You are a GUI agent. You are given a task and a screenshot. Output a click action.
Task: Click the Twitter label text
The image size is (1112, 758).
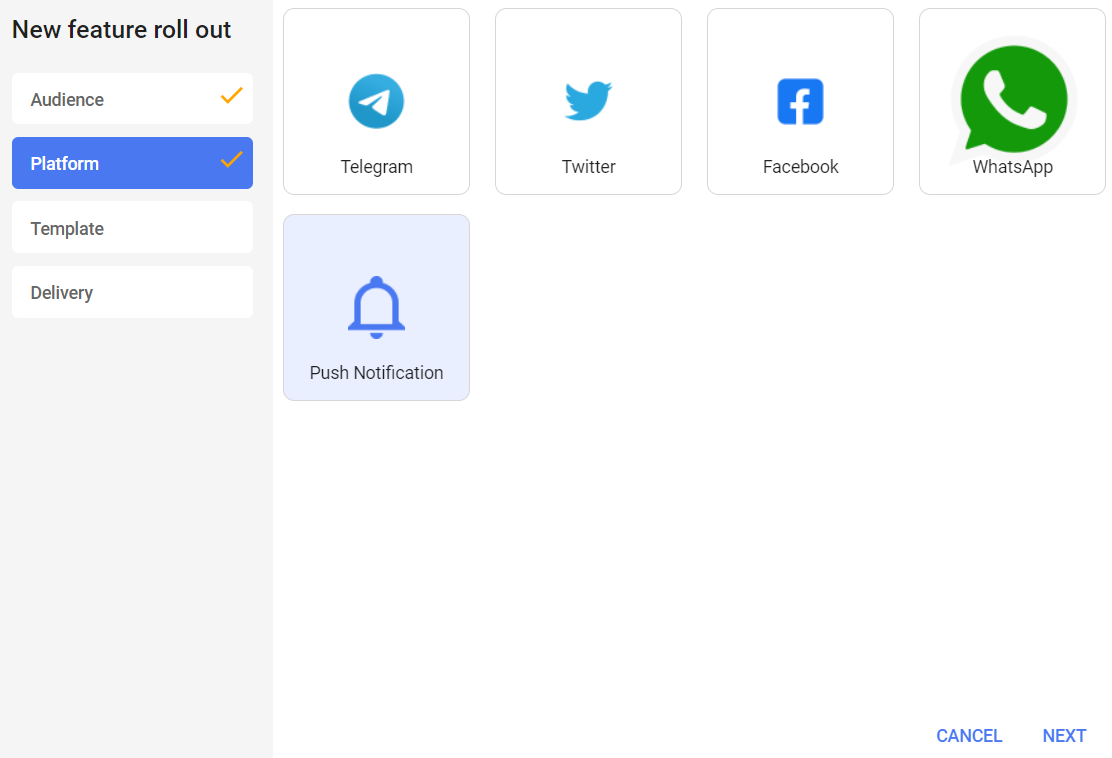click(589, 167)
